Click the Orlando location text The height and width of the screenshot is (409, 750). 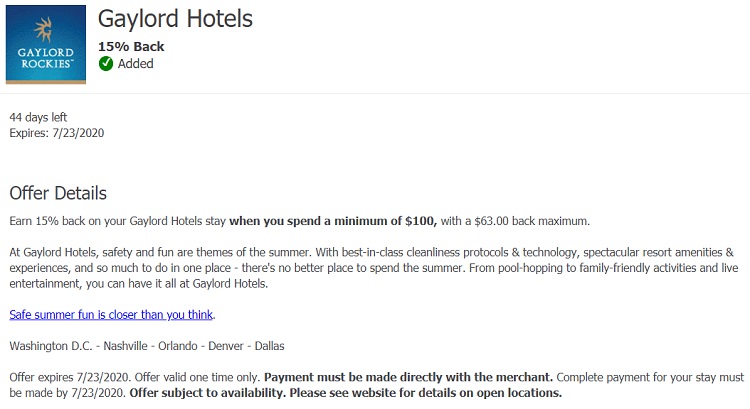177,346
